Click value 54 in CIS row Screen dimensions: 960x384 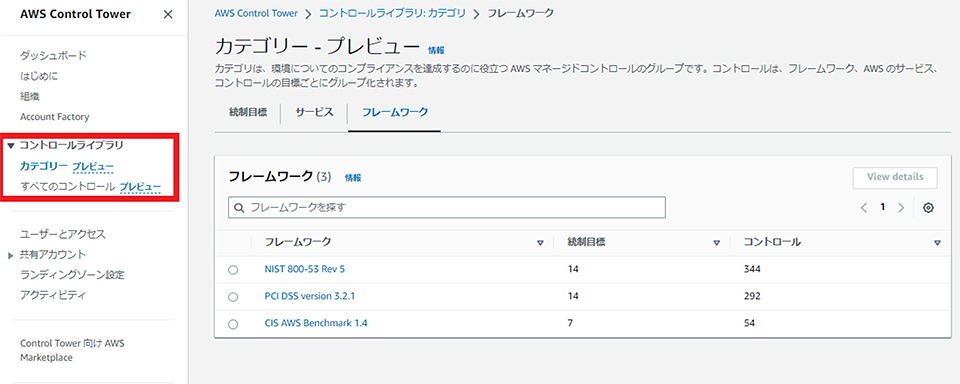point(749,323)
